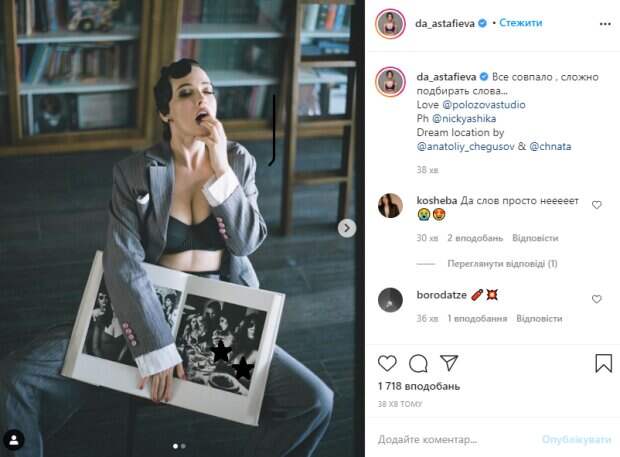Like borodatze's comment heart
Image resolution: width=620 pixels, height=457 pixels.
[596, 299]
